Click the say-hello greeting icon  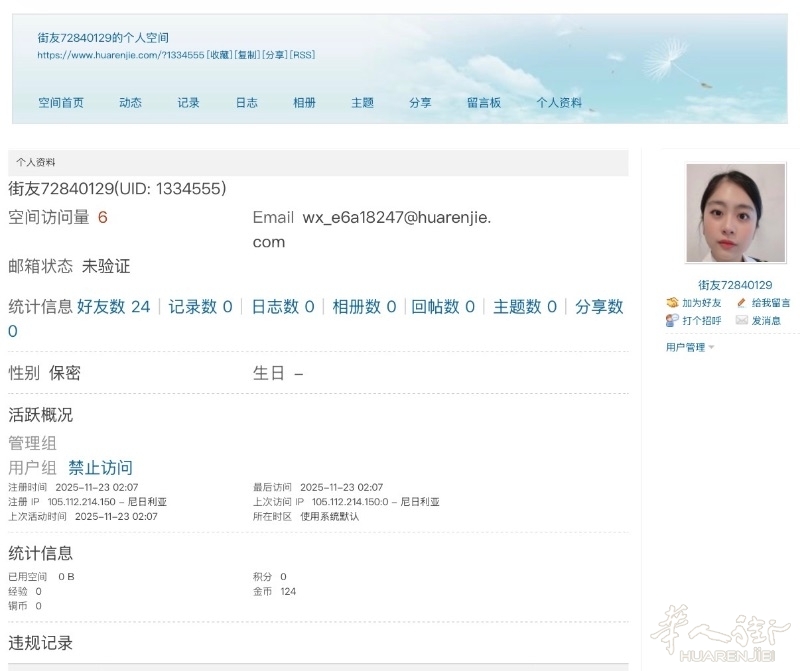[x=672, y=321]
